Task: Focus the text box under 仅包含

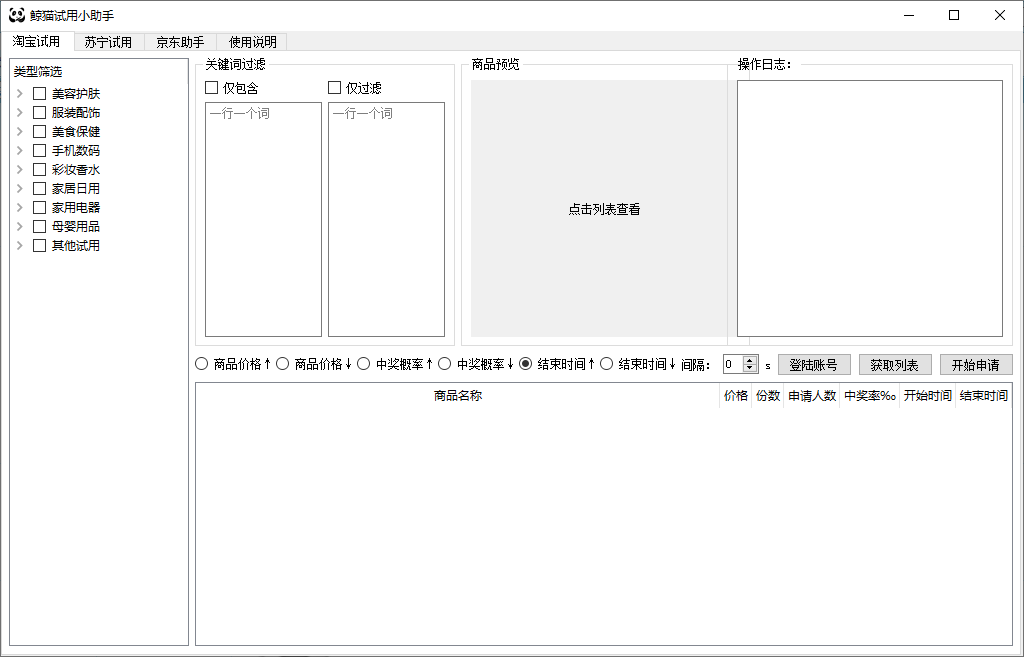Action: [263, 219]
